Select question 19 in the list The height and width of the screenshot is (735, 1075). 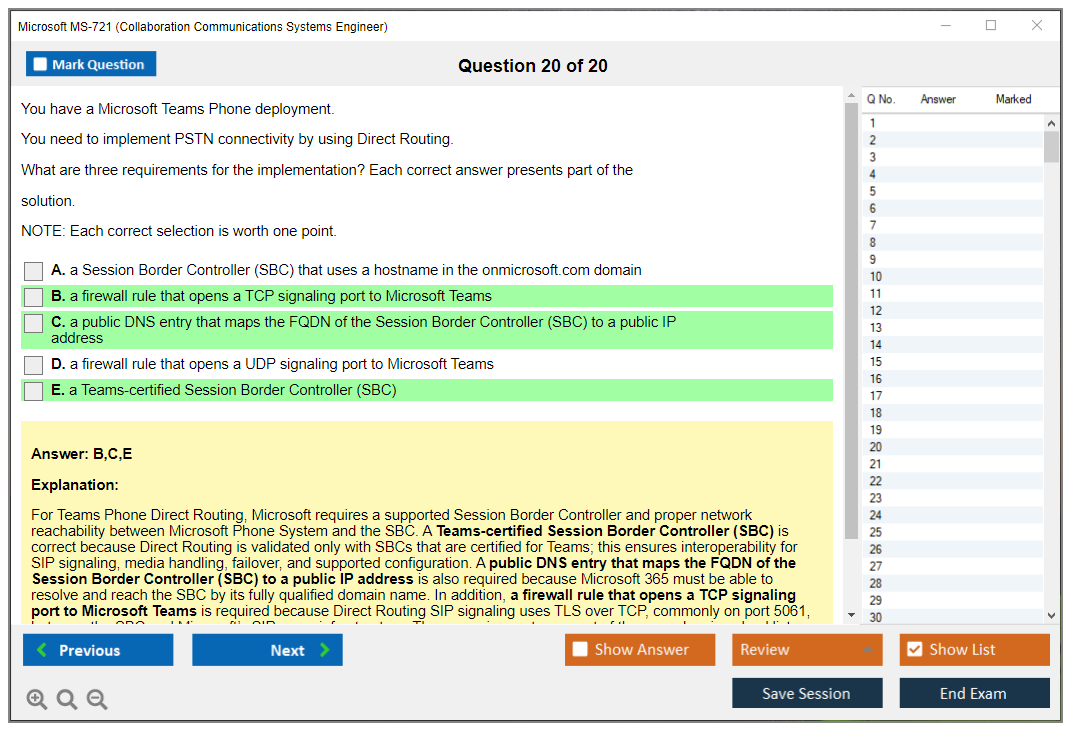(953, 430)
